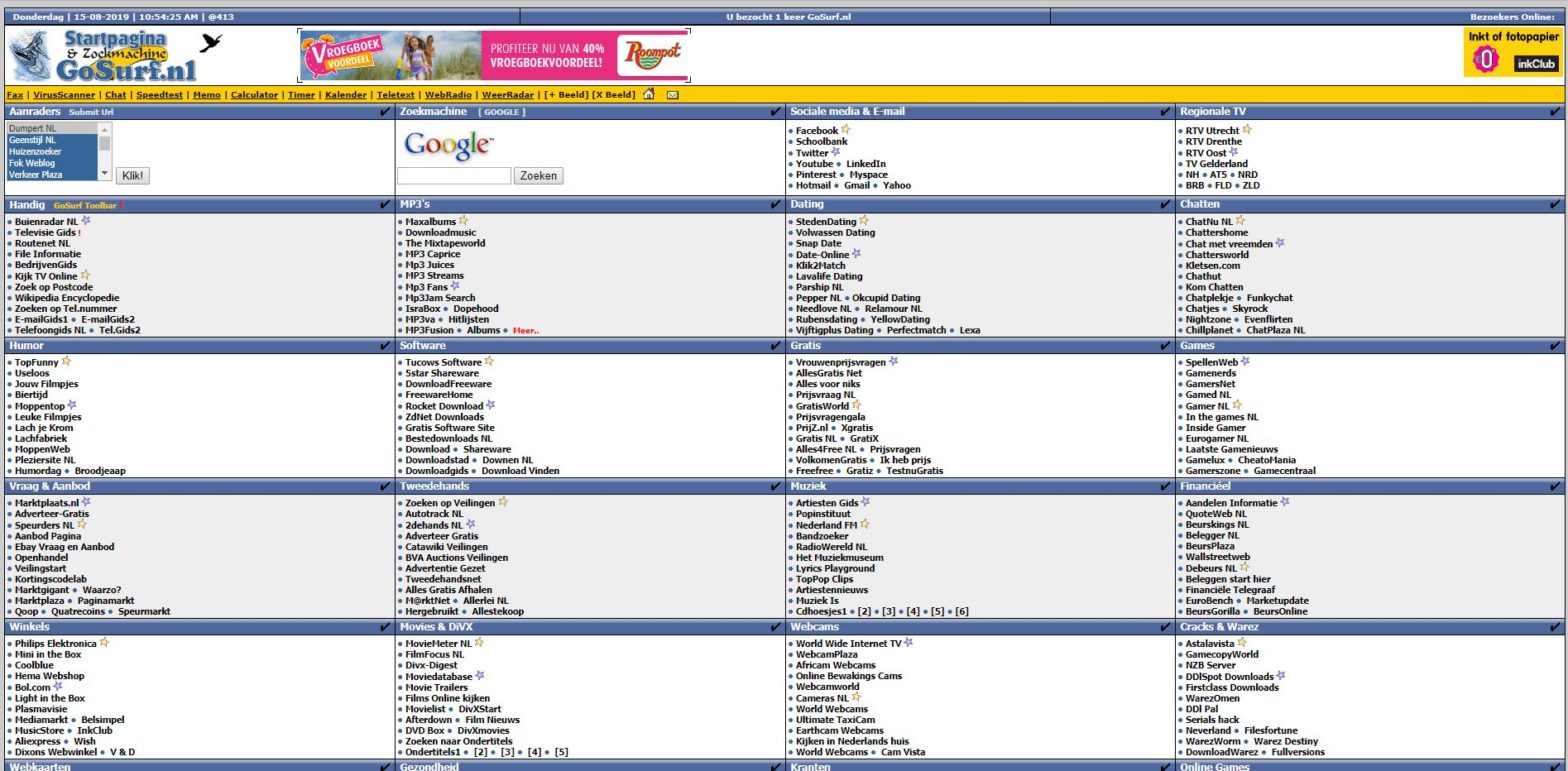
Task: Click the star beside Date-Online
Action: tap(856, 254)
